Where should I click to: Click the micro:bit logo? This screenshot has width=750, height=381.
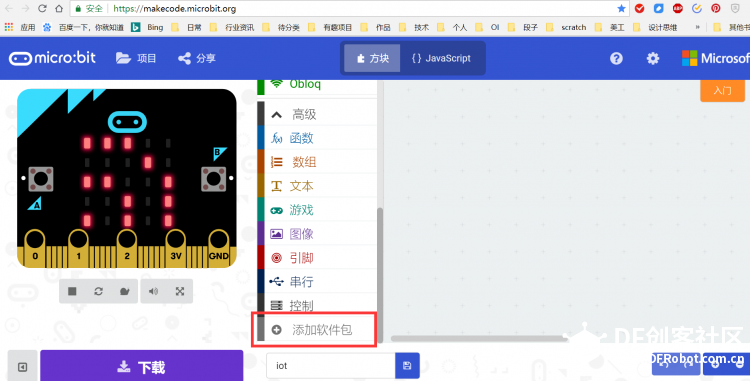click(x=52, y=58)
